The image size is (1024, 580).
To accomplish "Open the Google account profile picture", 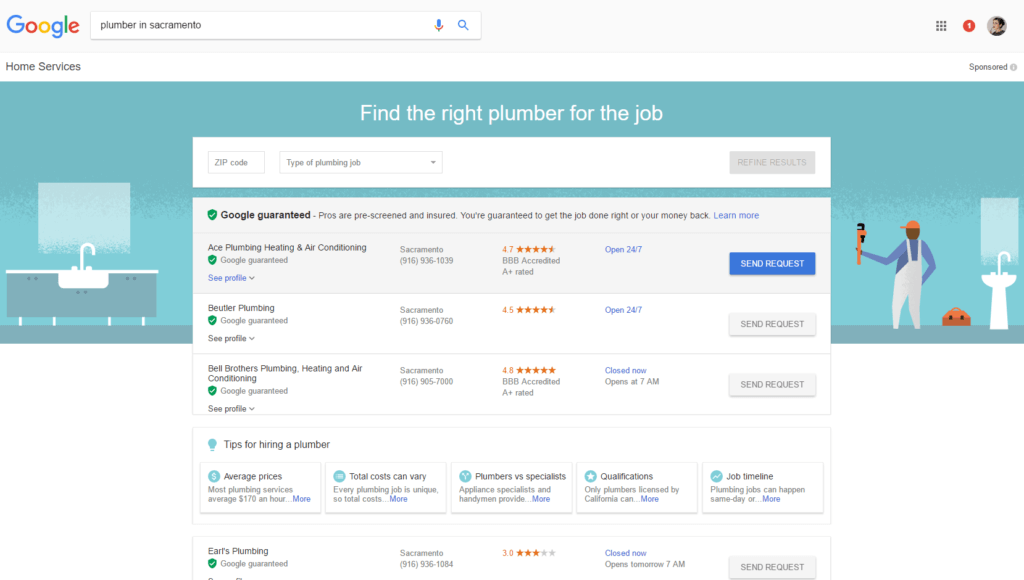I will pyautogui.click(x=997, y=25).
